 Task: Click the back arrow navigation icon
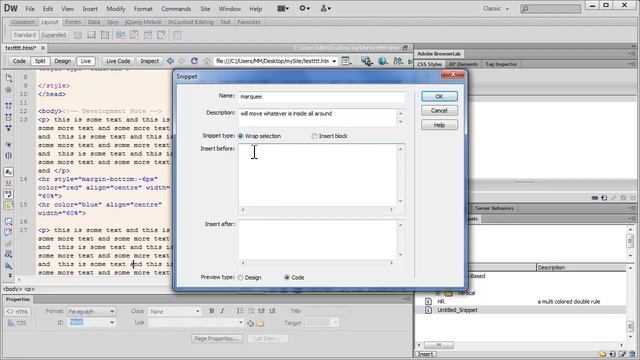pyautogui.click(x=170, y=61)
